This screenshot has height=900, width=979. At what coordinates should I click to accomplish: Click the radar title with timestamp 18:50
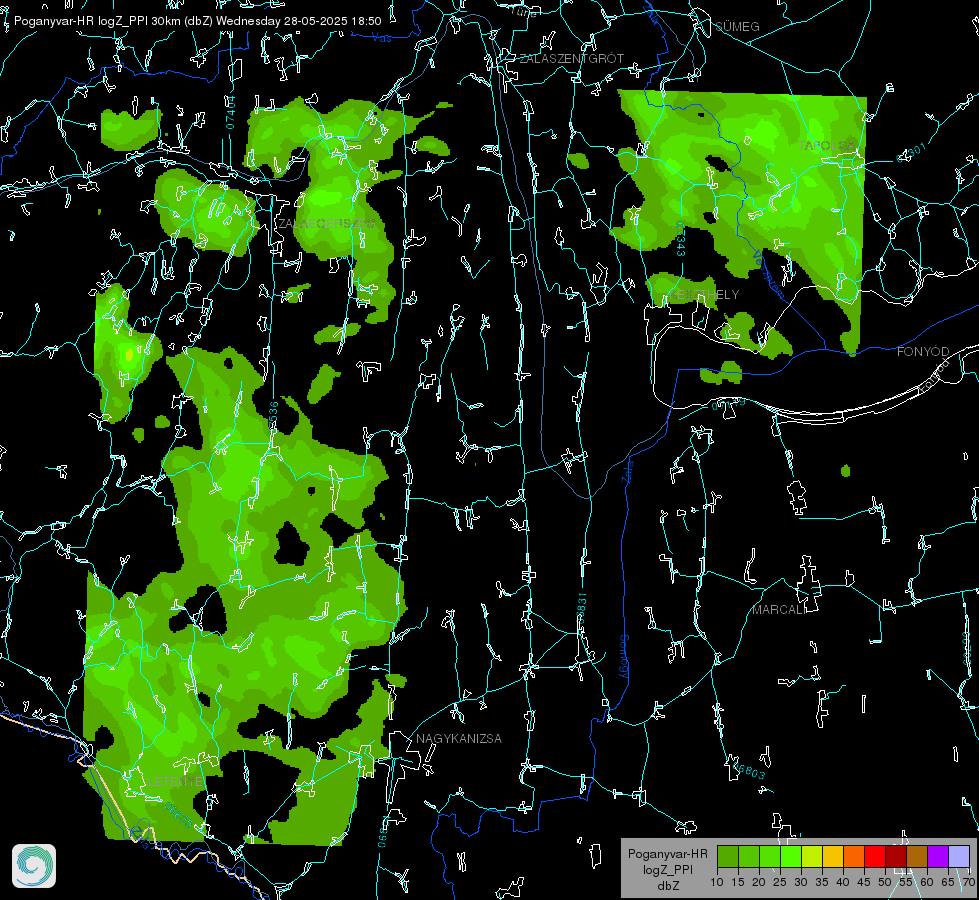(197, 21)
